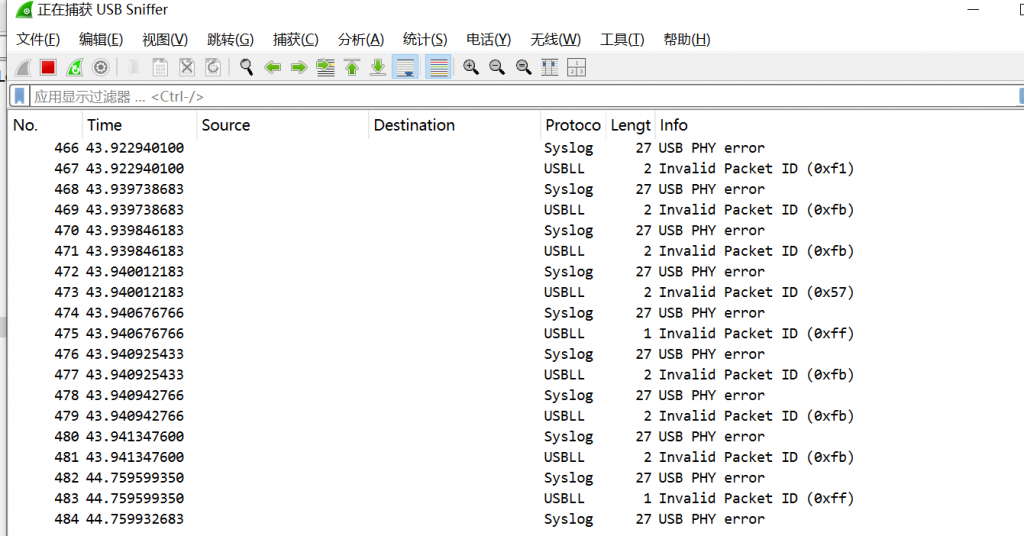Sort packets by the Time column

pyautogui.click(x=139, y=125)
